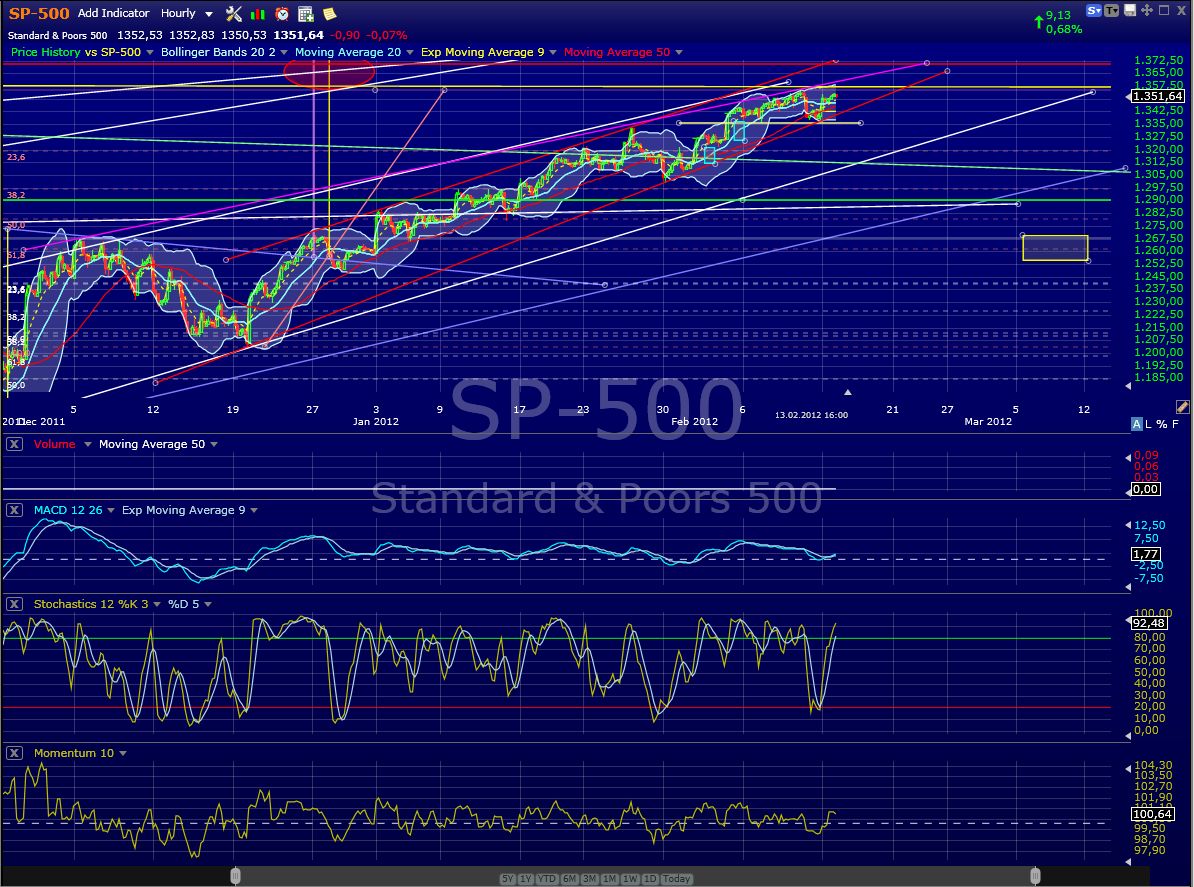Expand the Volume indicator dropdown arrow
Screen dimensions: 1194x887
[88, 444]
